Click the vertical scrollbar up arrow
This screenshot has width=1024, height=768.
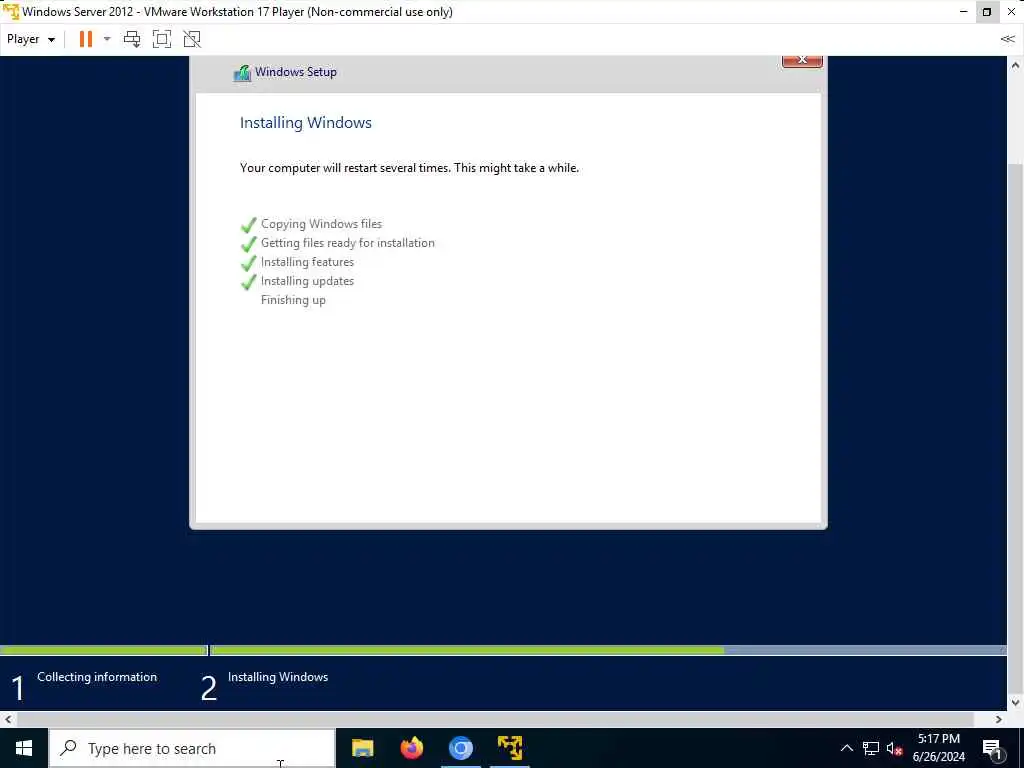[1015, 65]
